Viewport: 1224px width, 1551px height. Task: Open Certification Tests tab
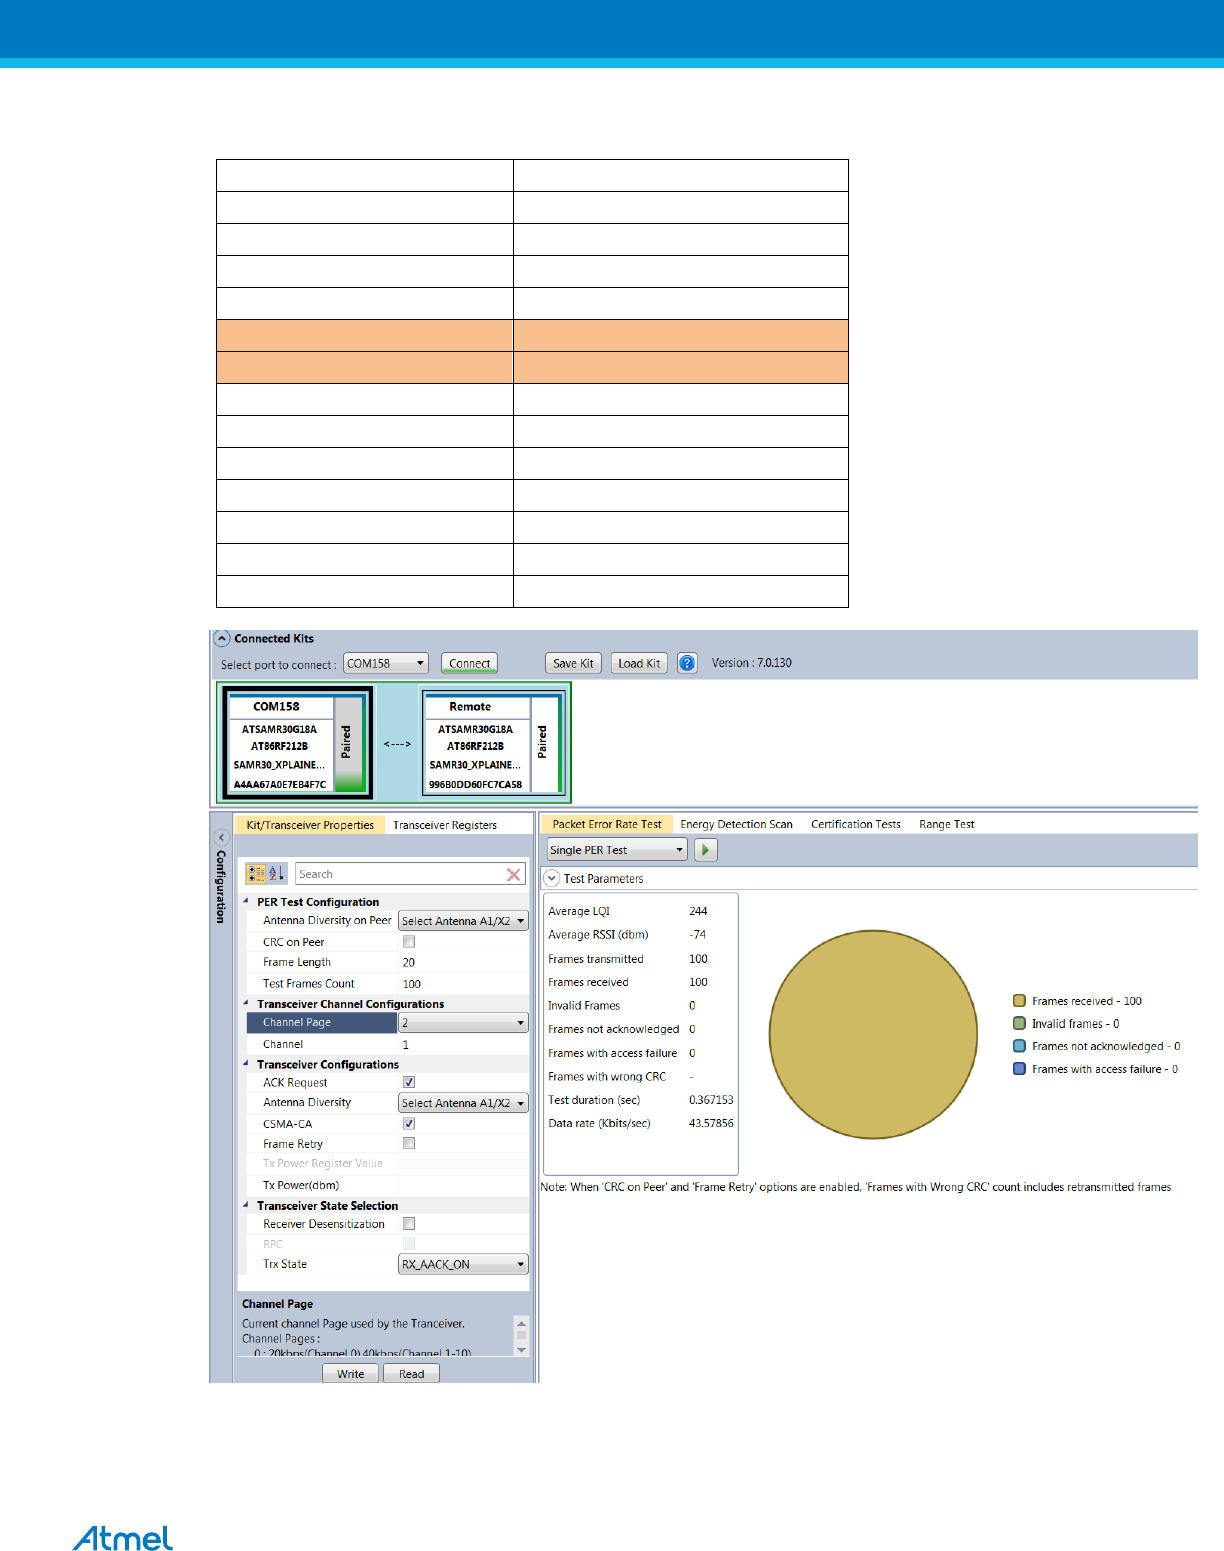(x=856, y=824)
